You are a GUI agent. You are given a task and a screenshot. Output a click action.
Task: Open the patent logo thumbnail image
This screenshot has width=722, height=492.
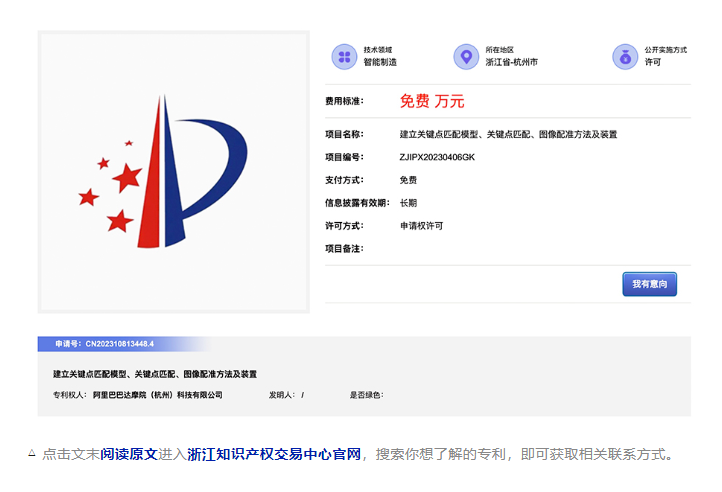pos(174,172)
